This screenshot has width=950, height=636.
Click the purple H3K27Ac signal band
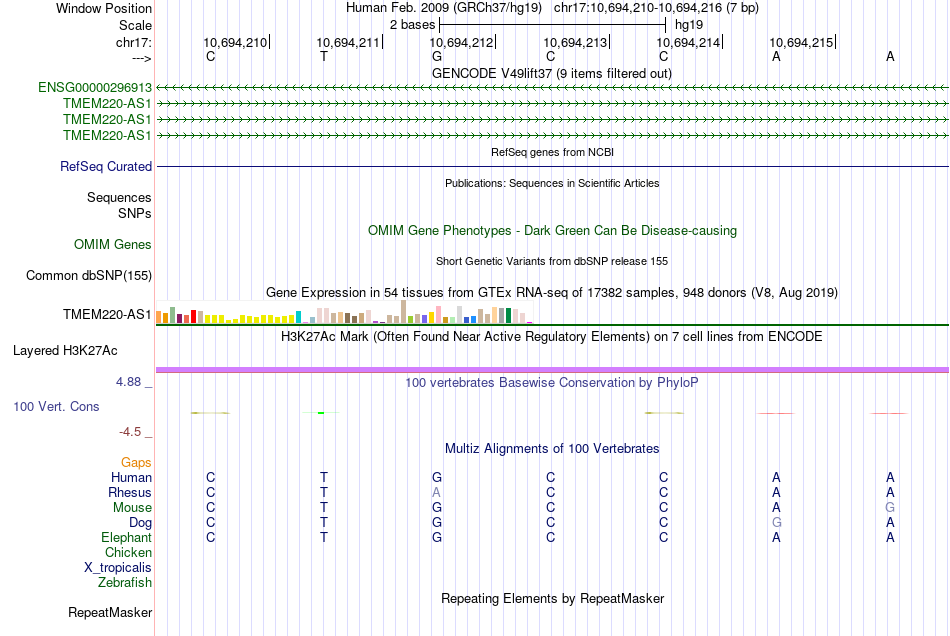click(552, 369)
